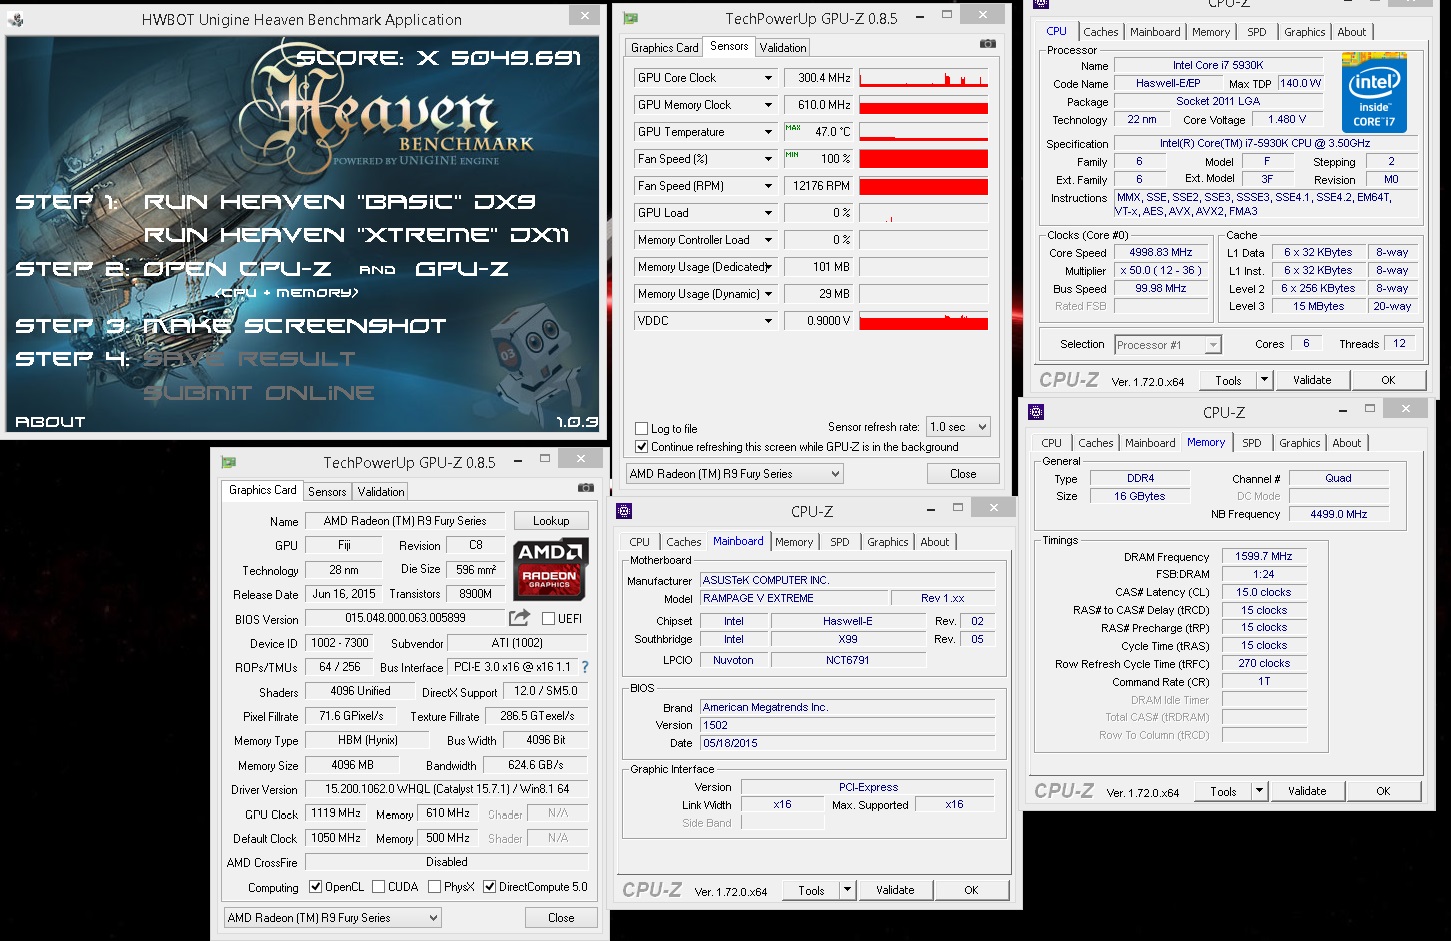Toggle the DirectCompute 5.0 checkbox
The height and width of the screenshot is (941, 1451).
click(490, 887)
